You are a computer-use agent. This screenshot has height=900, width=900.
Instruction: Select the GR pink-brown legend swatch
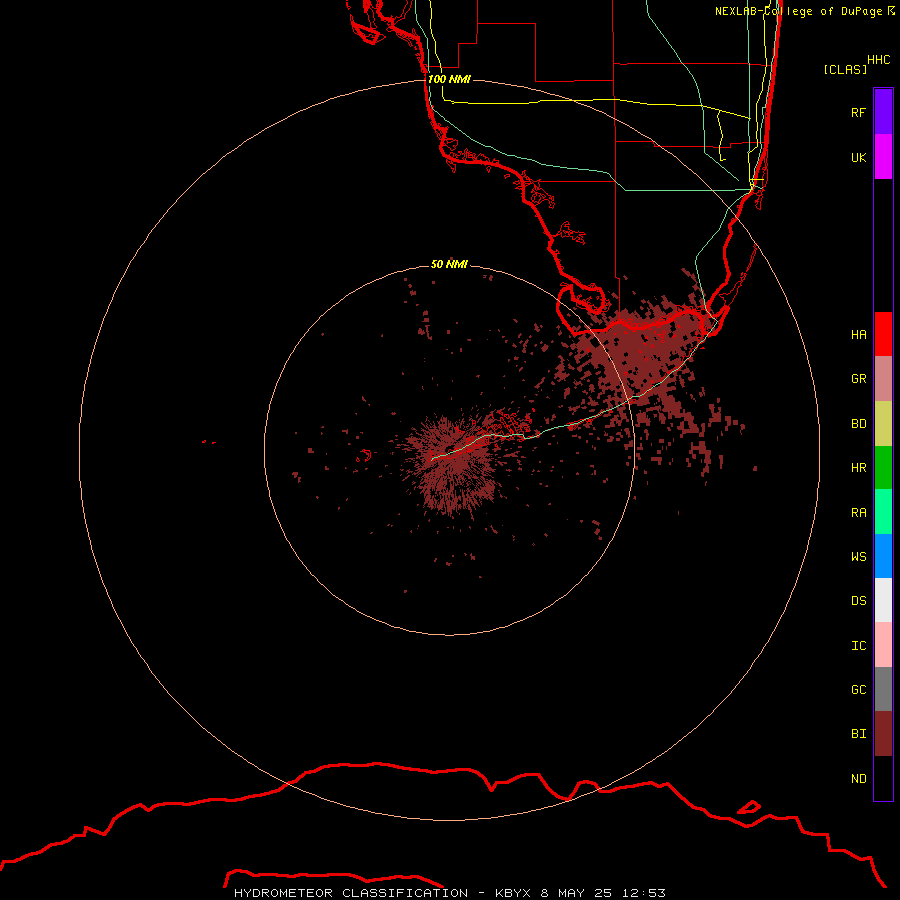[883, 379]
